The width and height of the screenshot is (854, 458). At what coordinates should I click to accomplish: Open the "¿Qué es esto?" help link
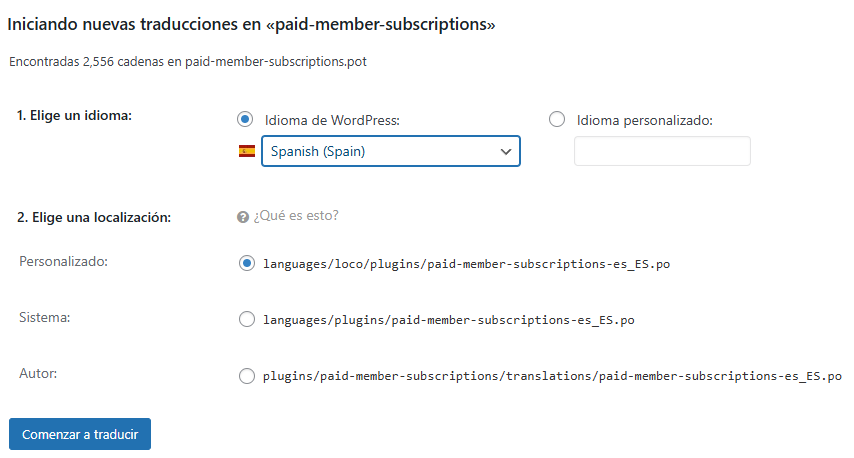pos(296,216)
